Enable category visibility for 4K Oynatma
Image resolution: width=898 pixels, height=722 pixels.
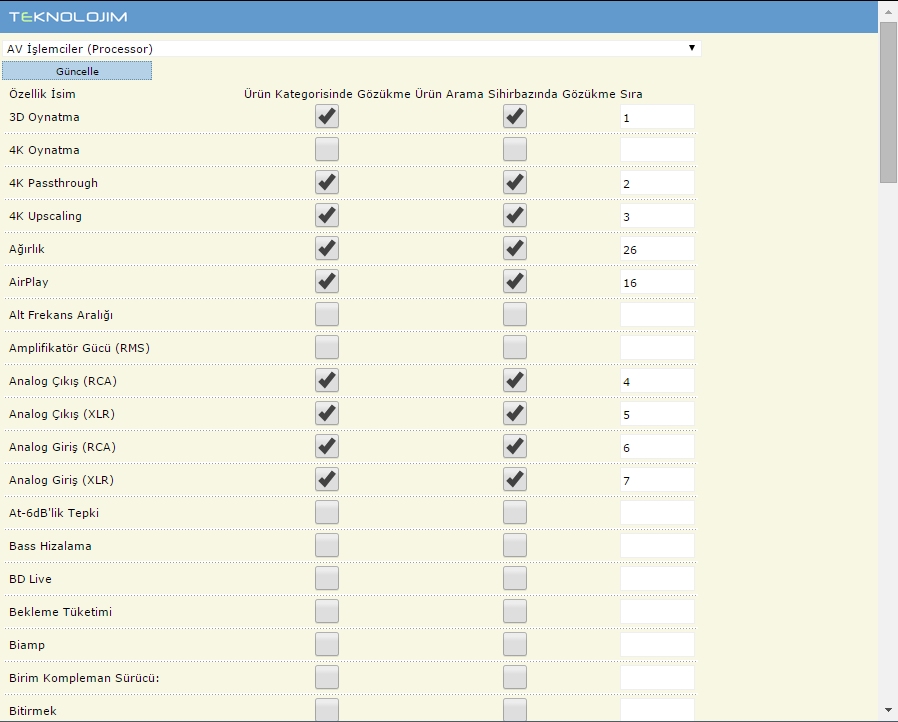pyautogui.click(x=326, y=149)
